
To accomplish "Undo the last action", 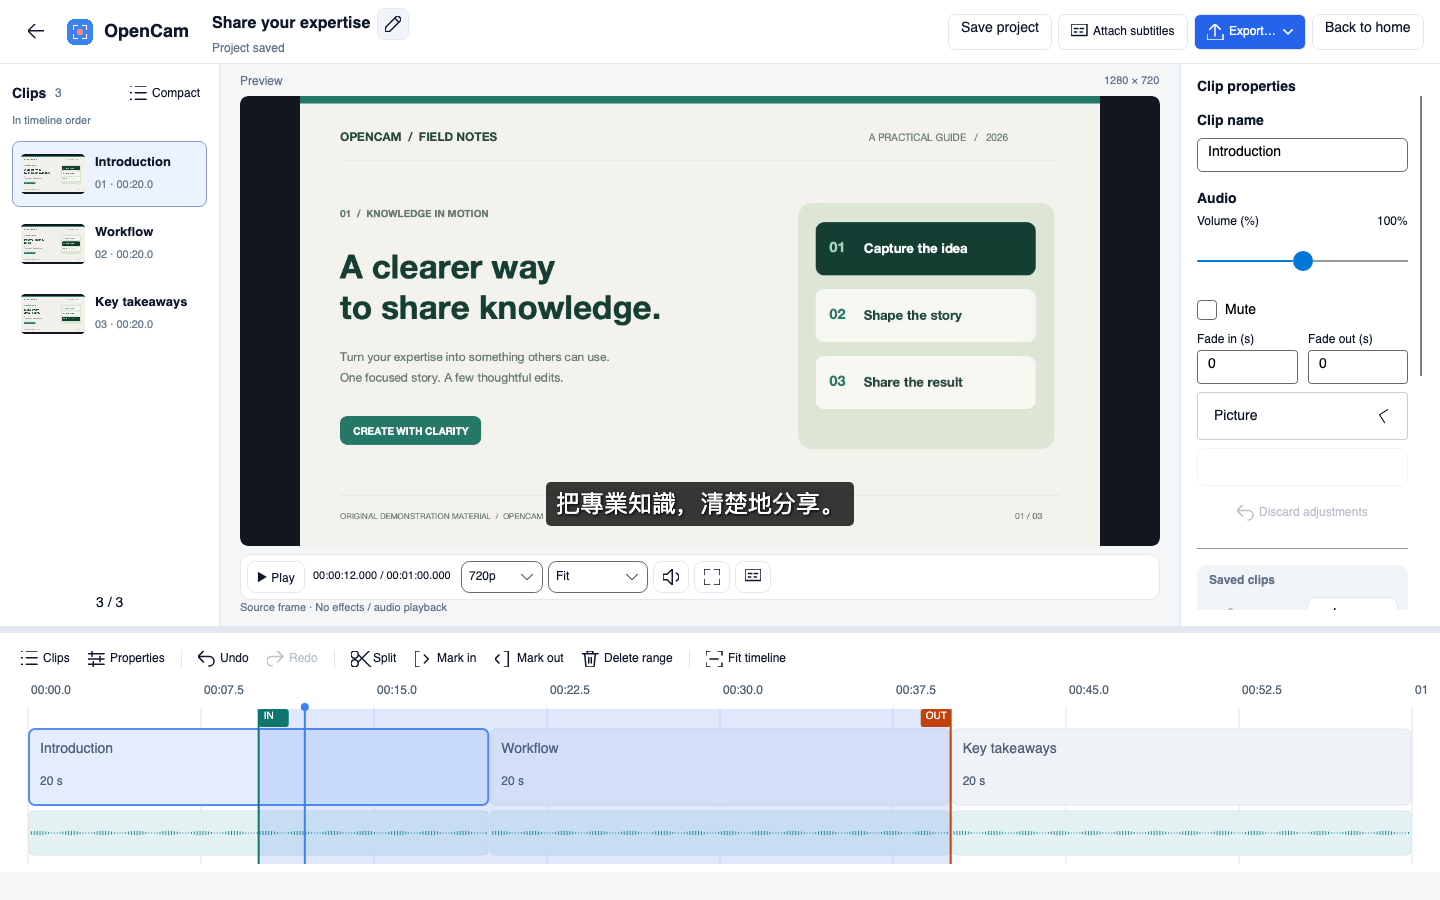I will tap(223, 658).
